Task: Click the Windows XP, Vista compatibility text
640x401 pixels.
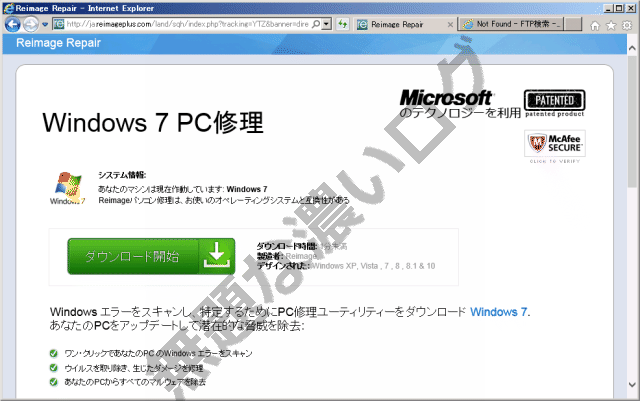Action: 373,266
